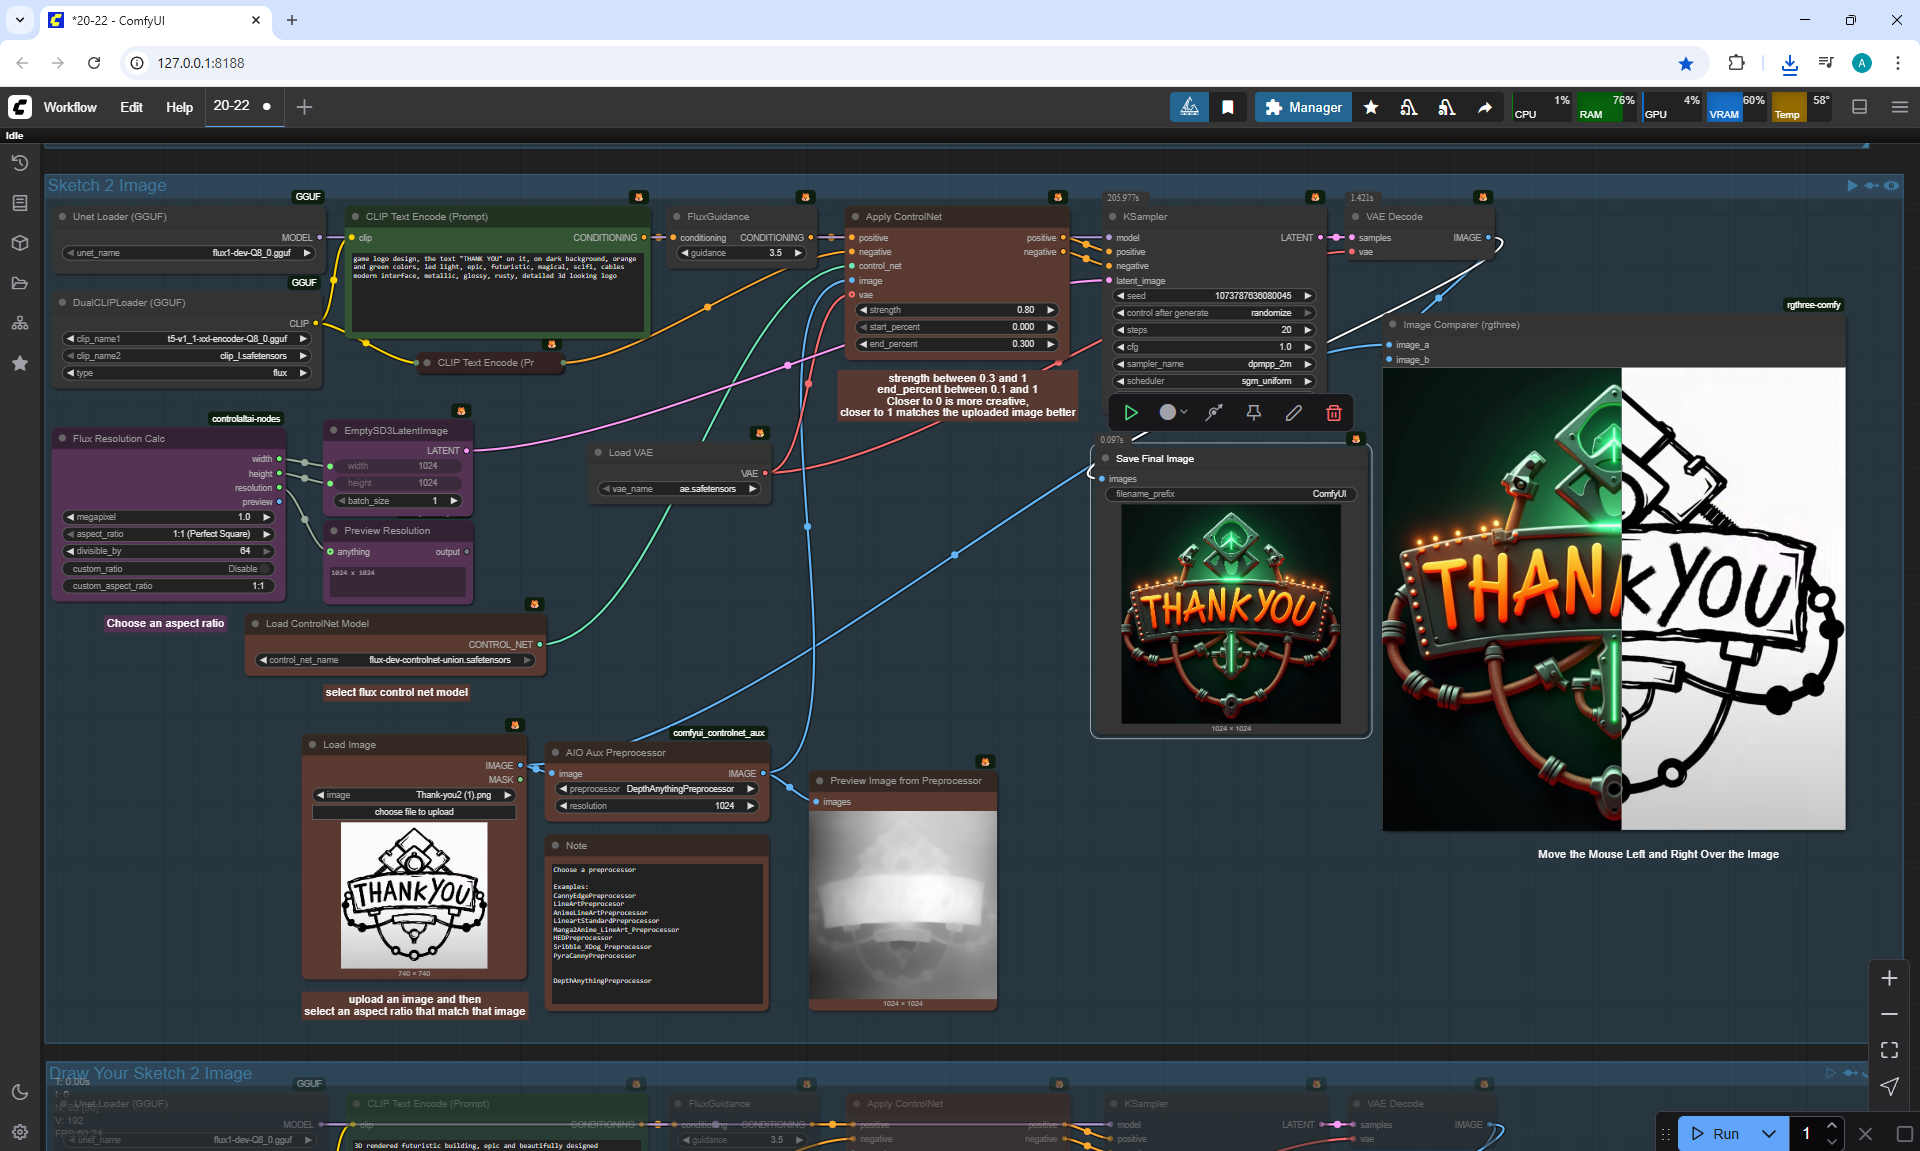Open the Workflow menu
The height and width of the screenshot is (1151, 1920).
(70, 107)
